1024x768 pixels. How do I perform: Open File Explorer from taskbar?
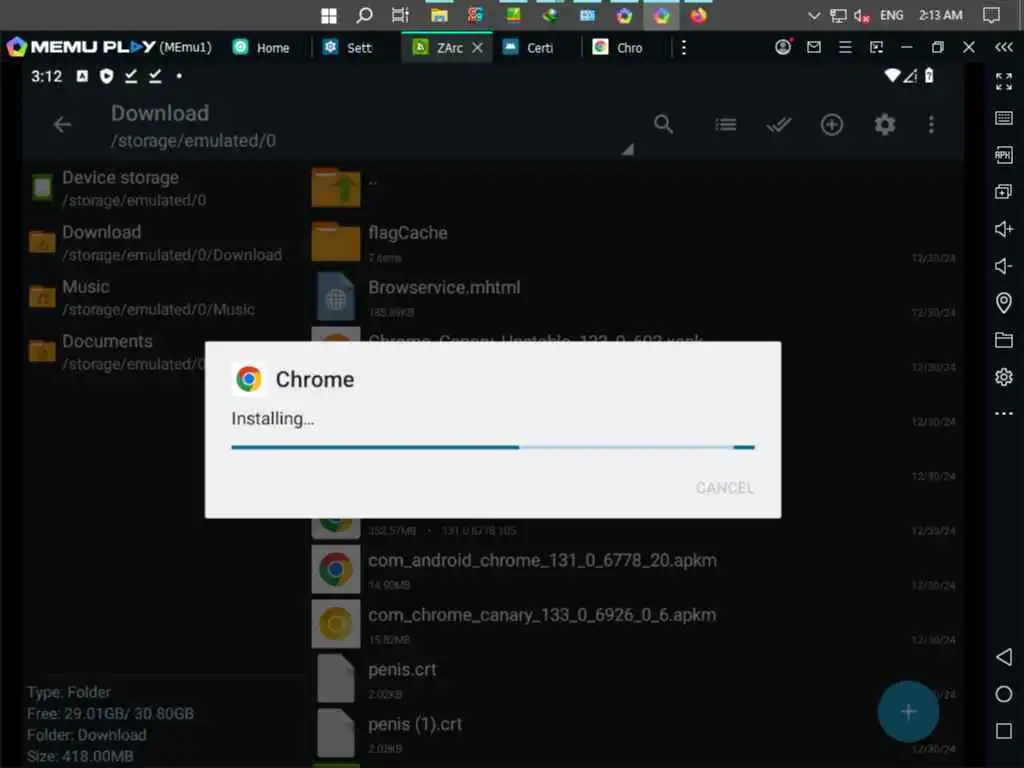click(439, 15)
